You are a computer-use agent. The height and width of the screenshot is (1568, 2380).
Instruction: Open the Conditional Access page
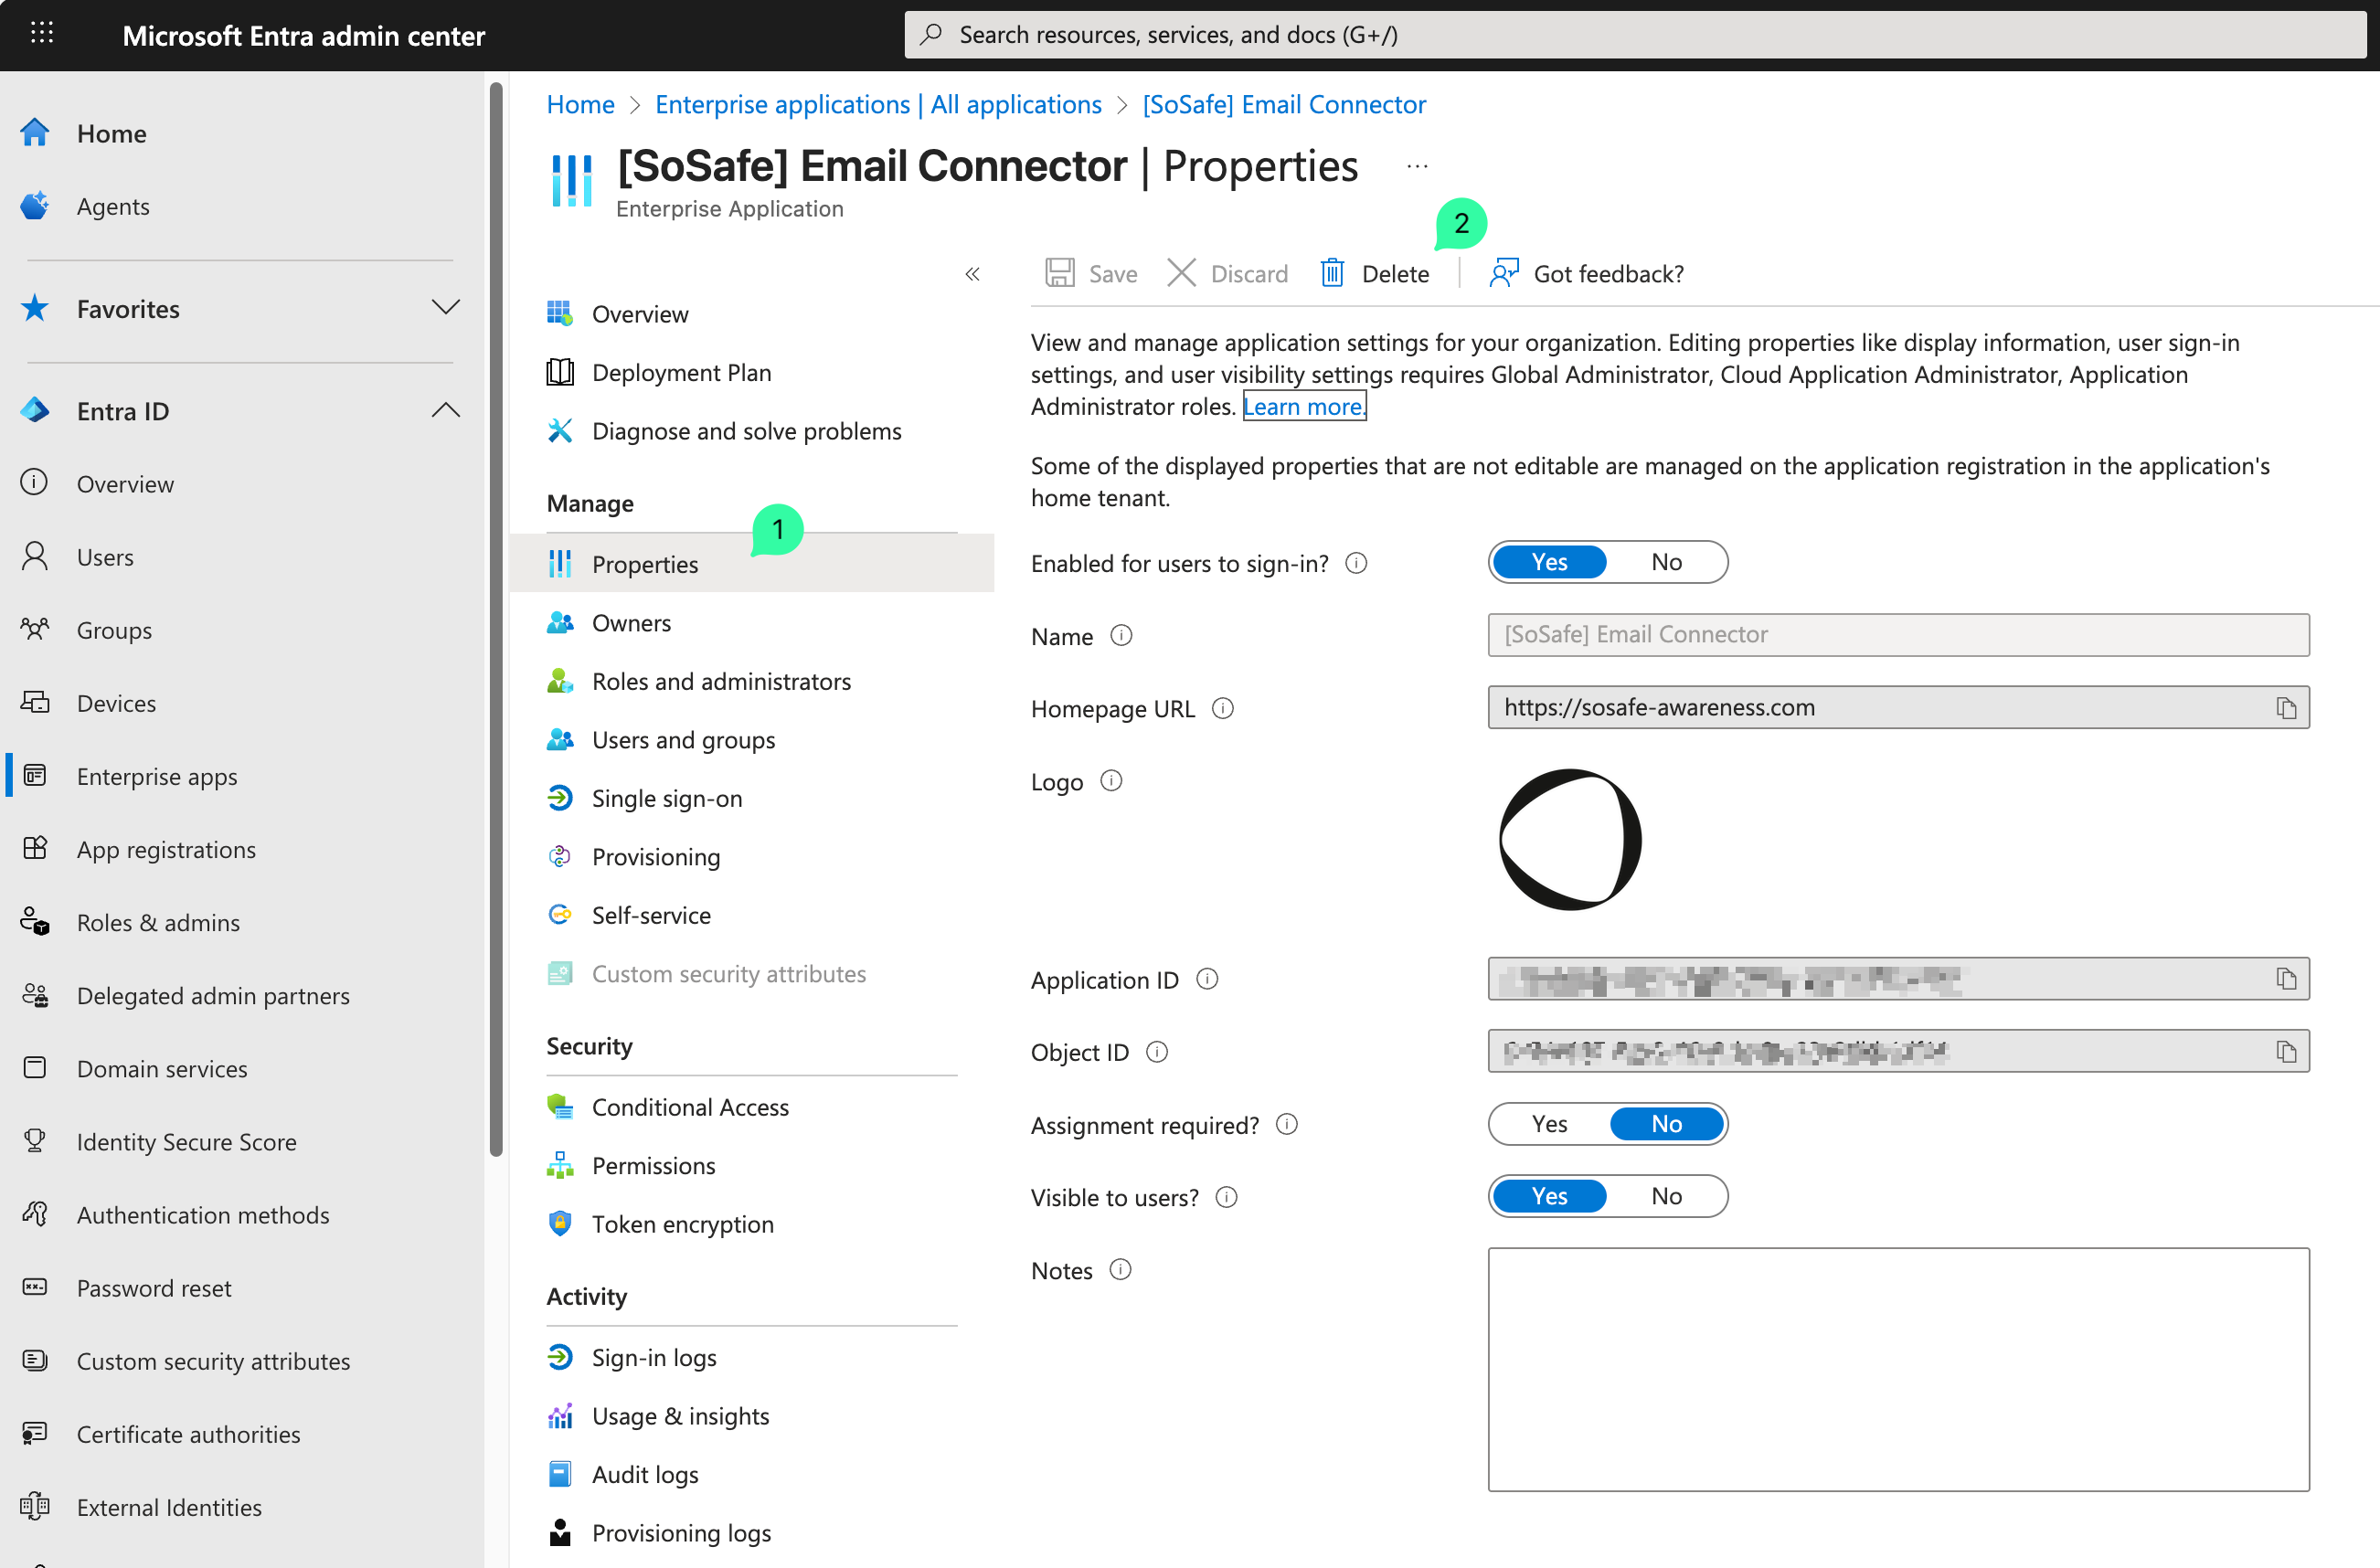[x=690, y=1107]
